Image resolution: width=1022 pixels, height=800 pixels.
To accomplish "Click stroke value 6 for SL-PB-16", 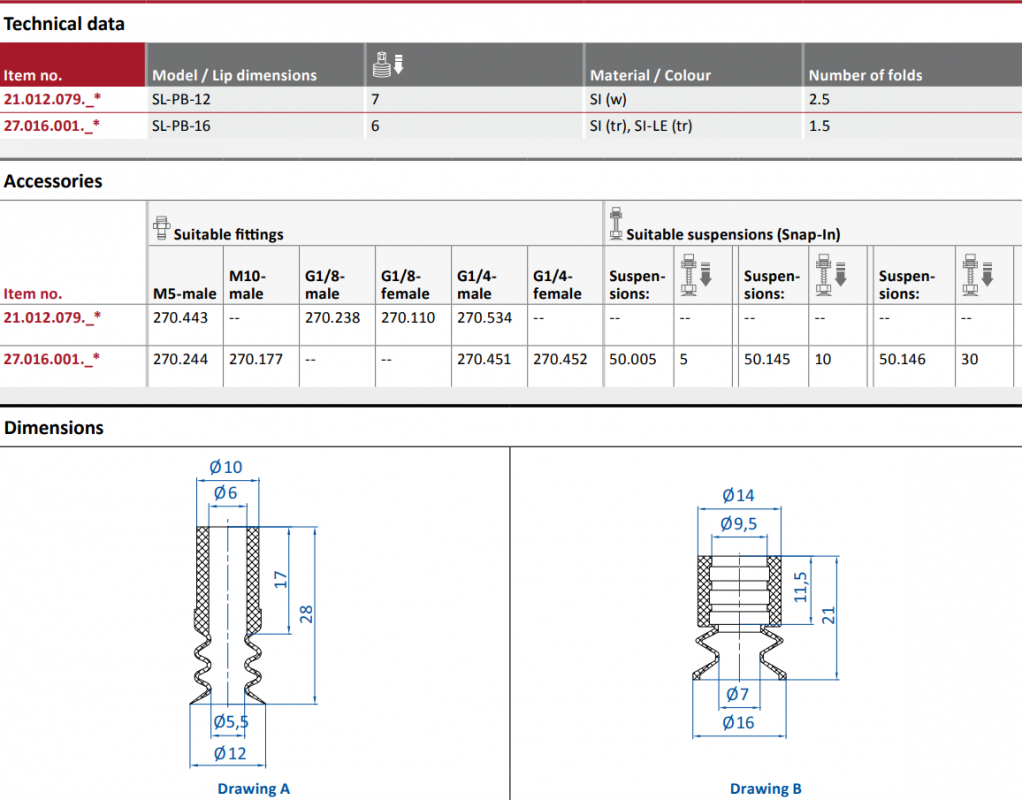I will [x=375, y=126].
